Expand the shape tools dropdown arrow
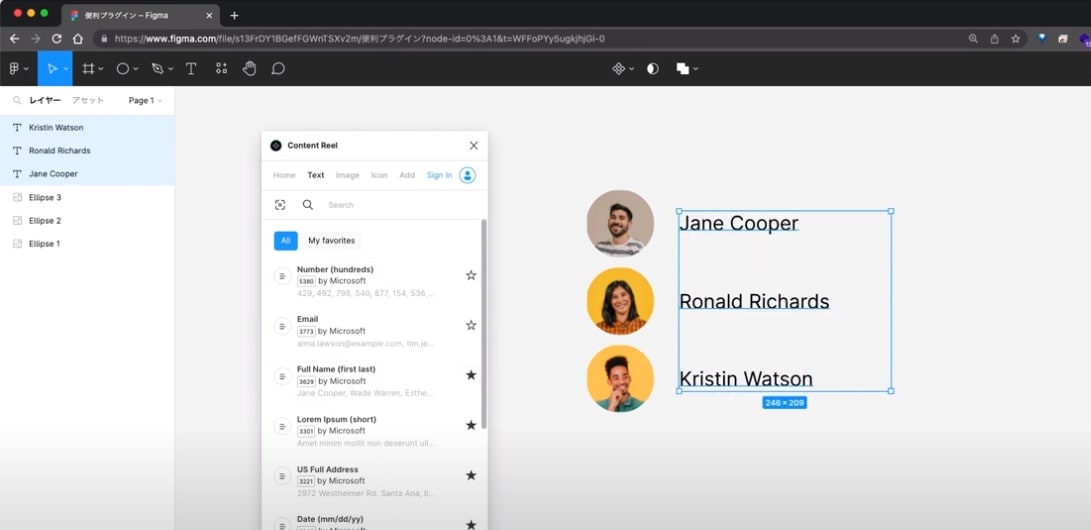The width and height of the screenshot is (1091, 530). coord(136,69)
